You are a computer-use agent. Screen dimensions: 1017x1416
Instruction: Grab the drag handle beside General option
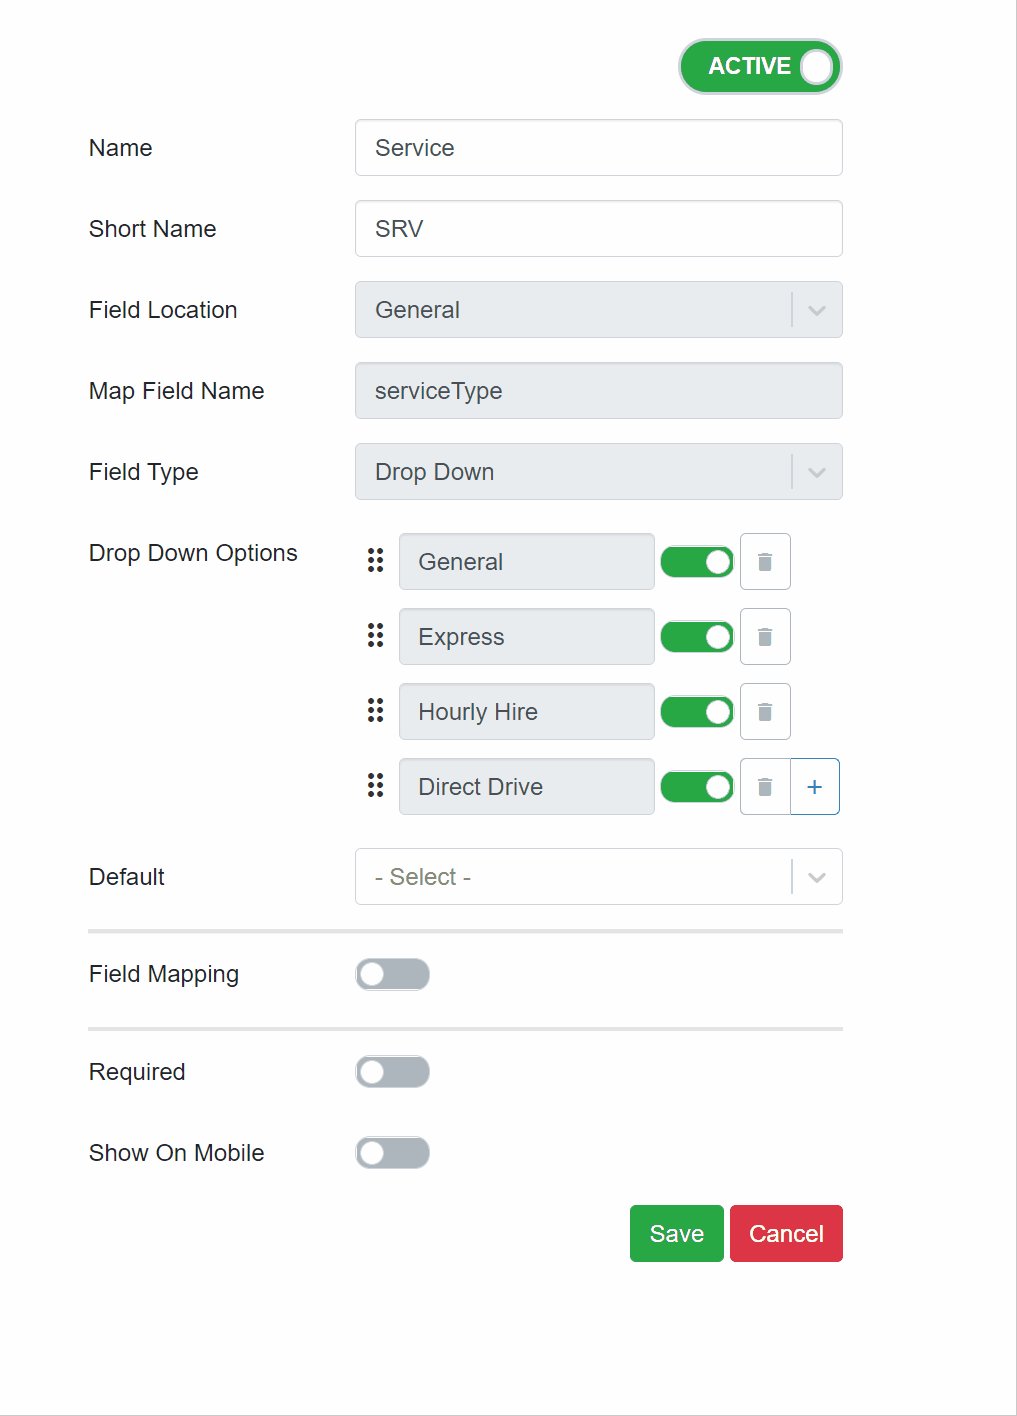click(375, 561)
